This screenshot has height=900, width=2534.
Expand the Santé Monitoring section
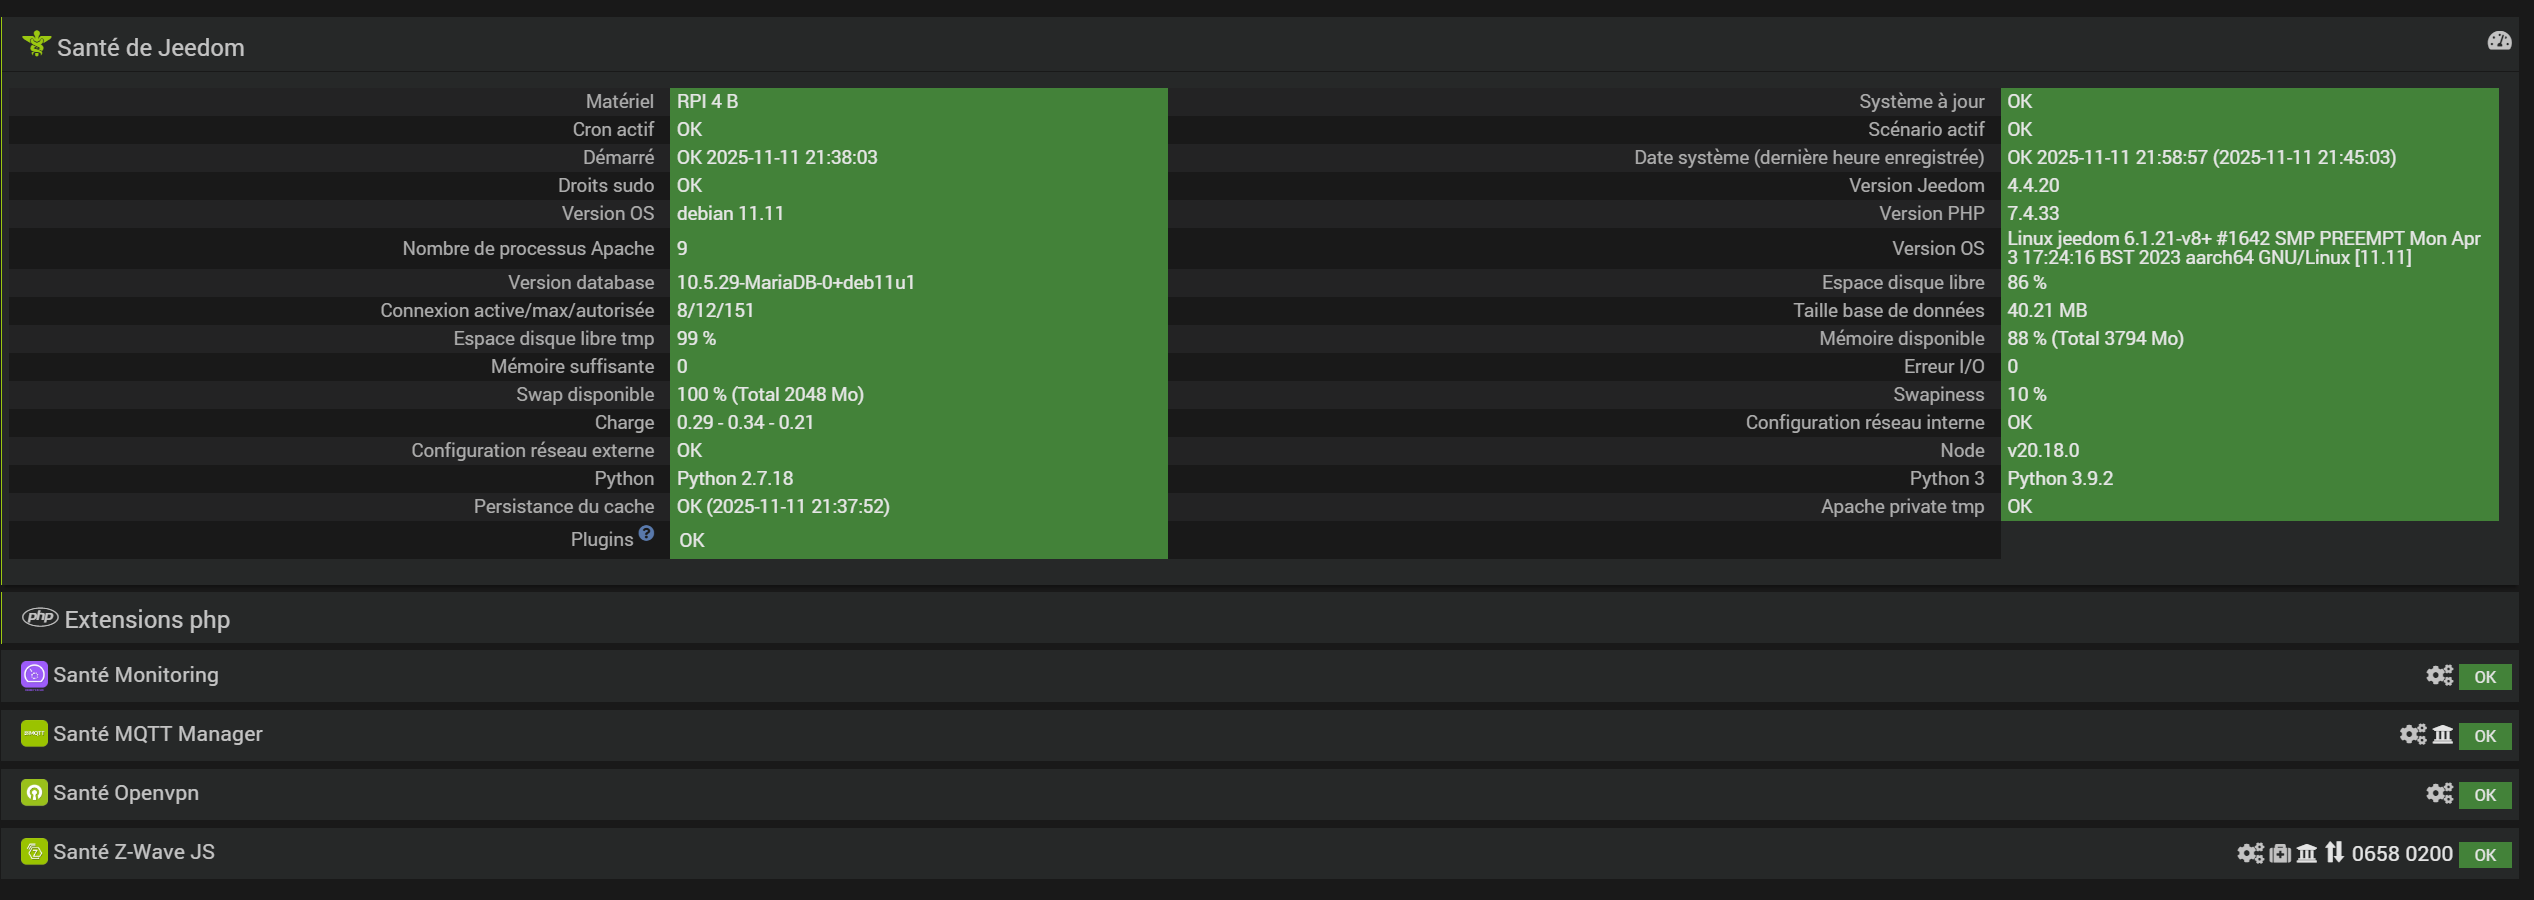tap(135, 675)
